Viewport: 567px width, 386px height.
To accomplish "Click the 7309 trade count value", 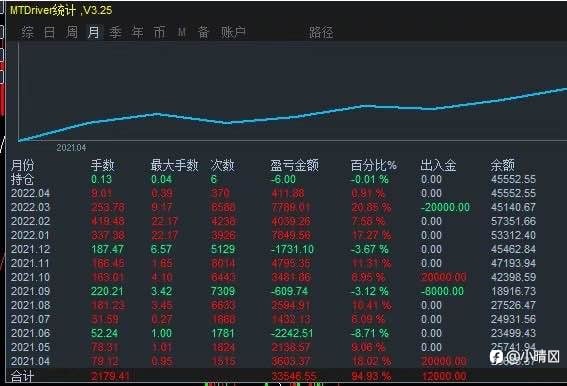I will tap(223, 291).
